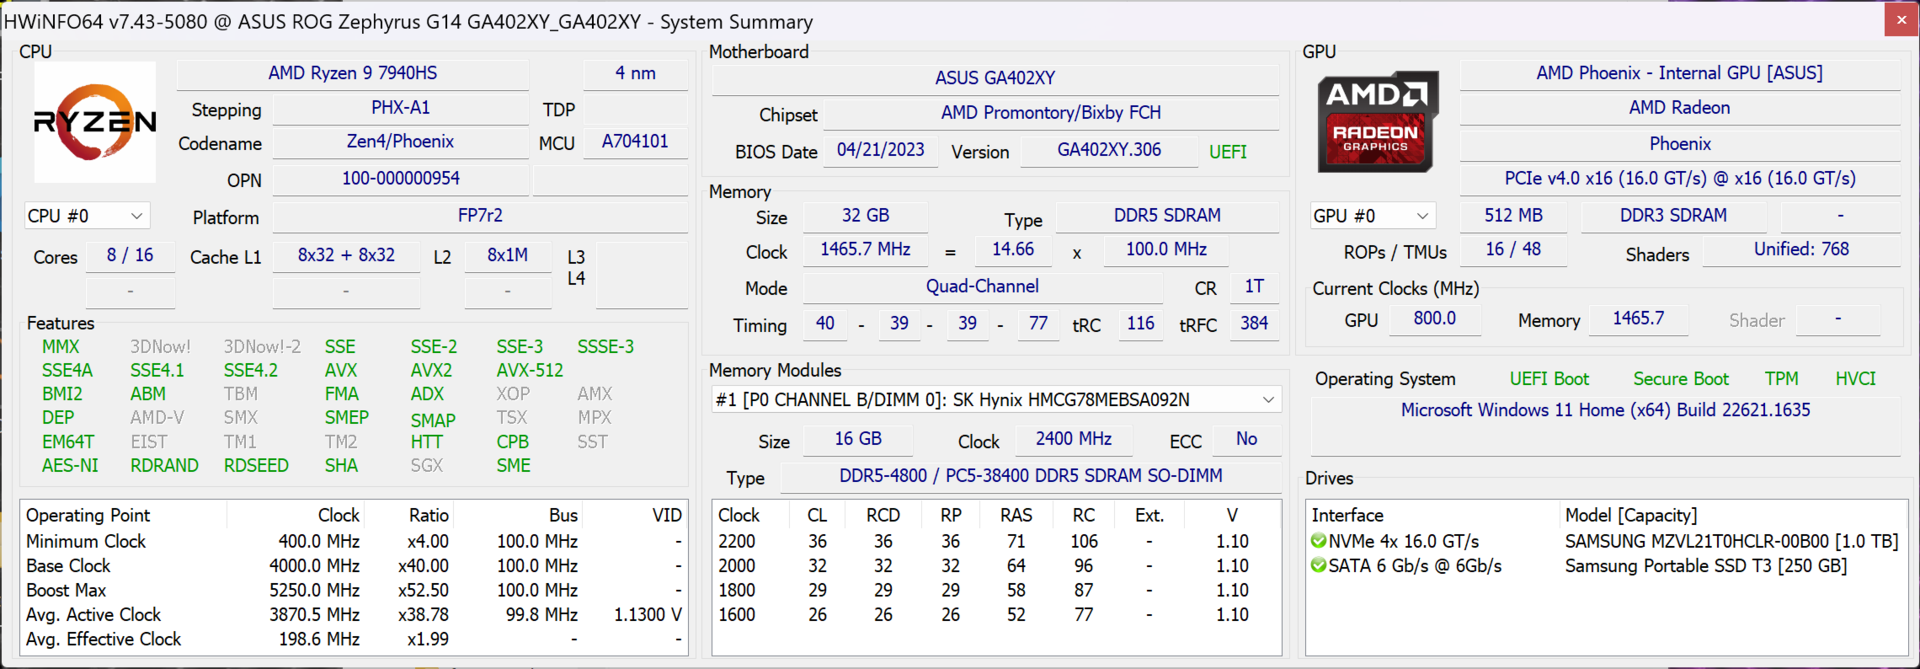Click the '2200' clock row in timings table
This screenshot has height=669, width=1920.
[x=995, y=542]
